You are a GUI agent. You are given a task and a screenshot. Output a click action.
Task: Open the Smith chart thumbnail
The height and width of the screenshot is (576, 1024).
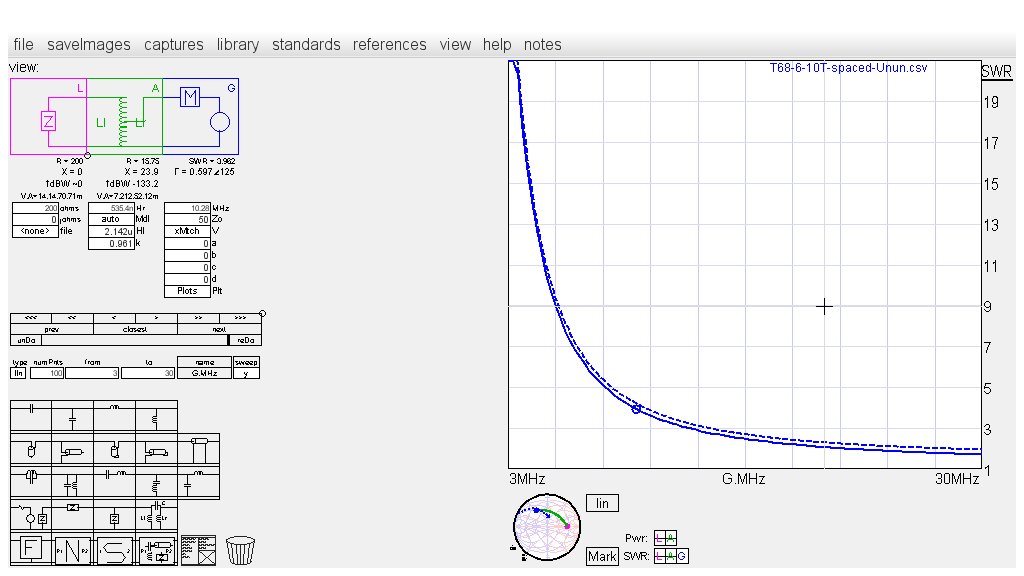(547, 527)
